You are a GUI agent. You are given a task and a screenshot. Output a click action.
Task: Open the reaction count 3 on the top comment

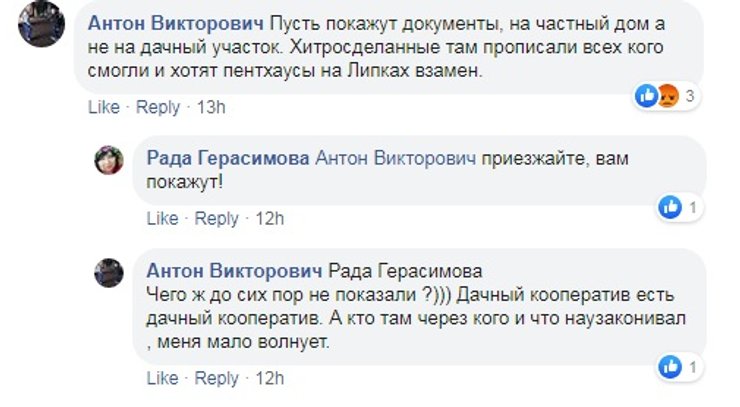[690, 96]
